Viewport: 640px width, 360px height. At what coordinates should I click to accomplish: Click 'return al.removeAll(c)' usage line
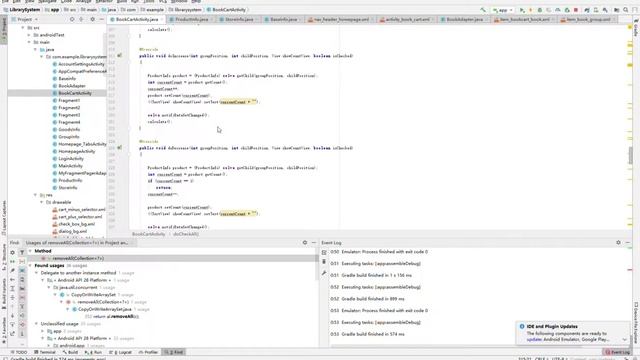(112, 316)
